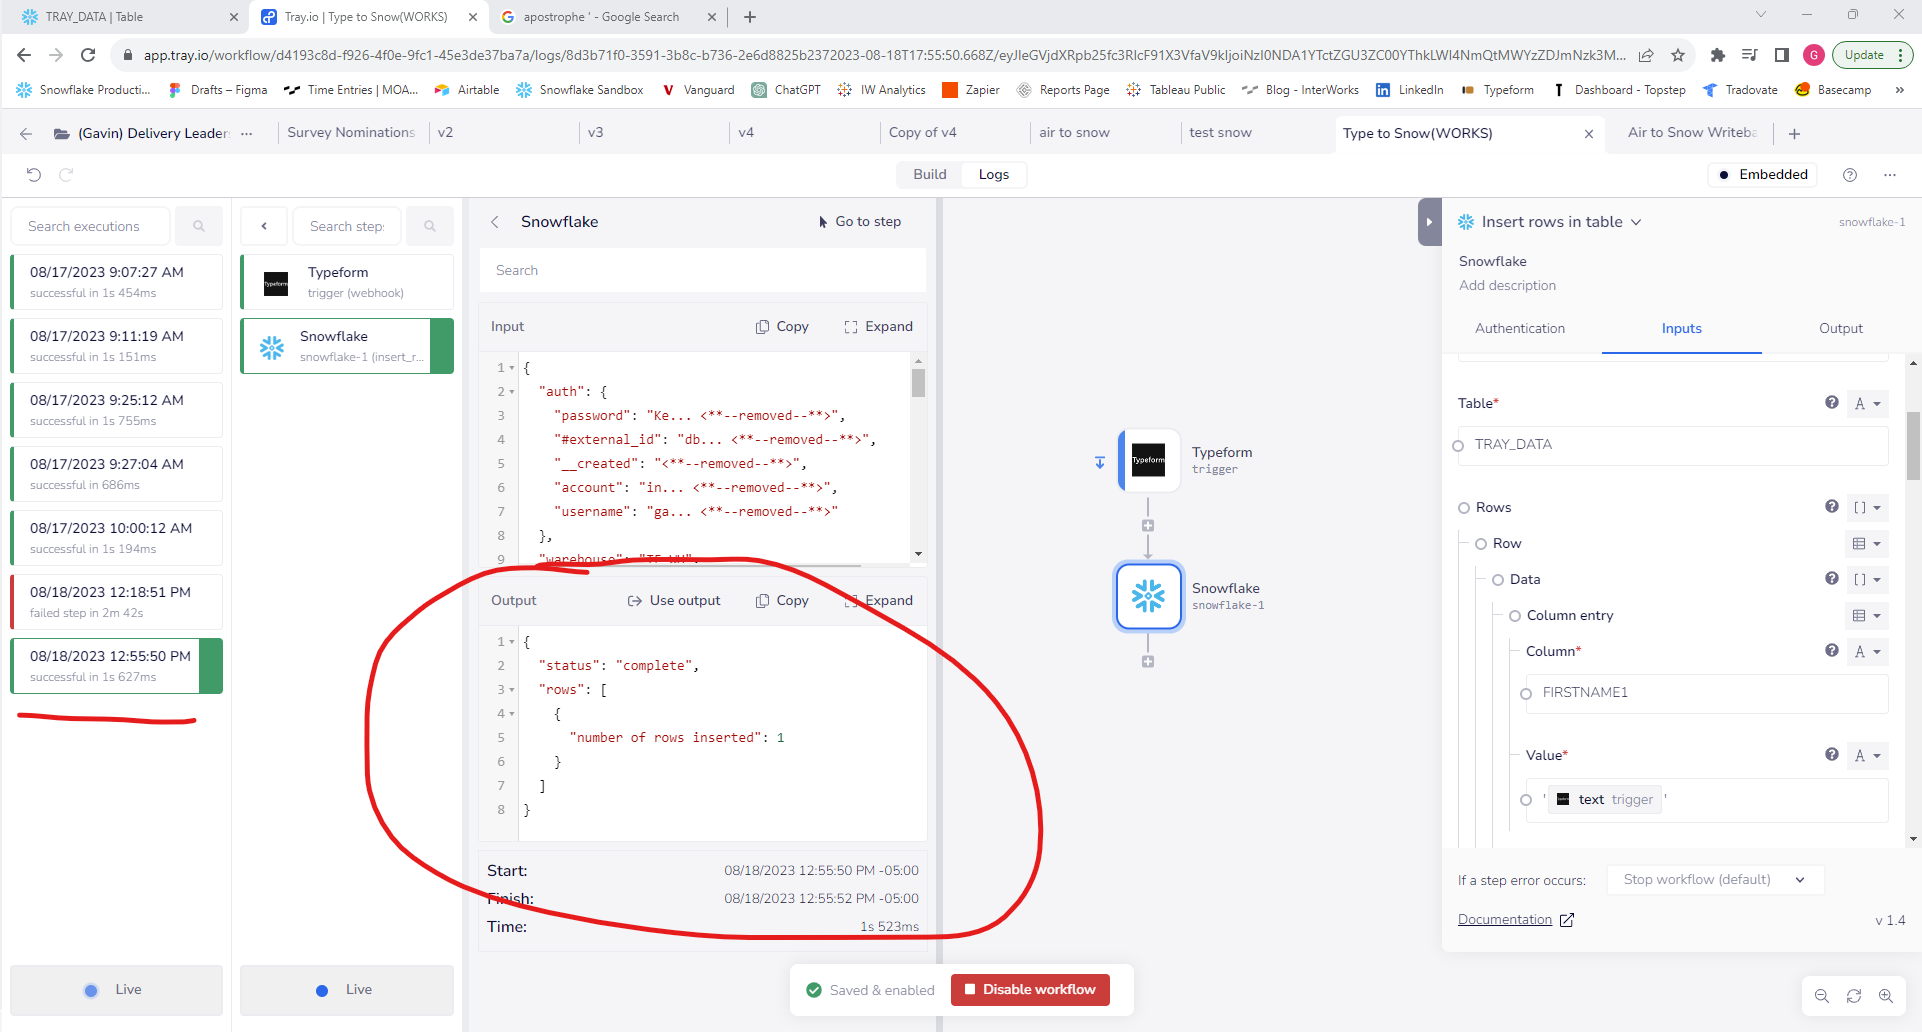Select the Snowflake node icon on canvas
Viewport: 1922px width, 1032px height.
[x=1149, y=597]
